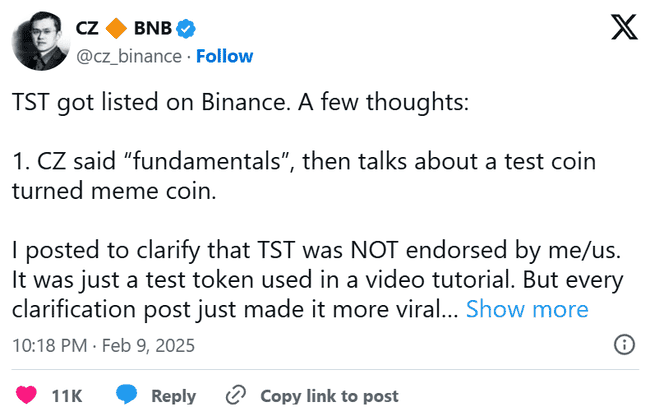The height and width of the screenshot is (416, 650).
Task: Click the blue verified badge
Action: 185,29
